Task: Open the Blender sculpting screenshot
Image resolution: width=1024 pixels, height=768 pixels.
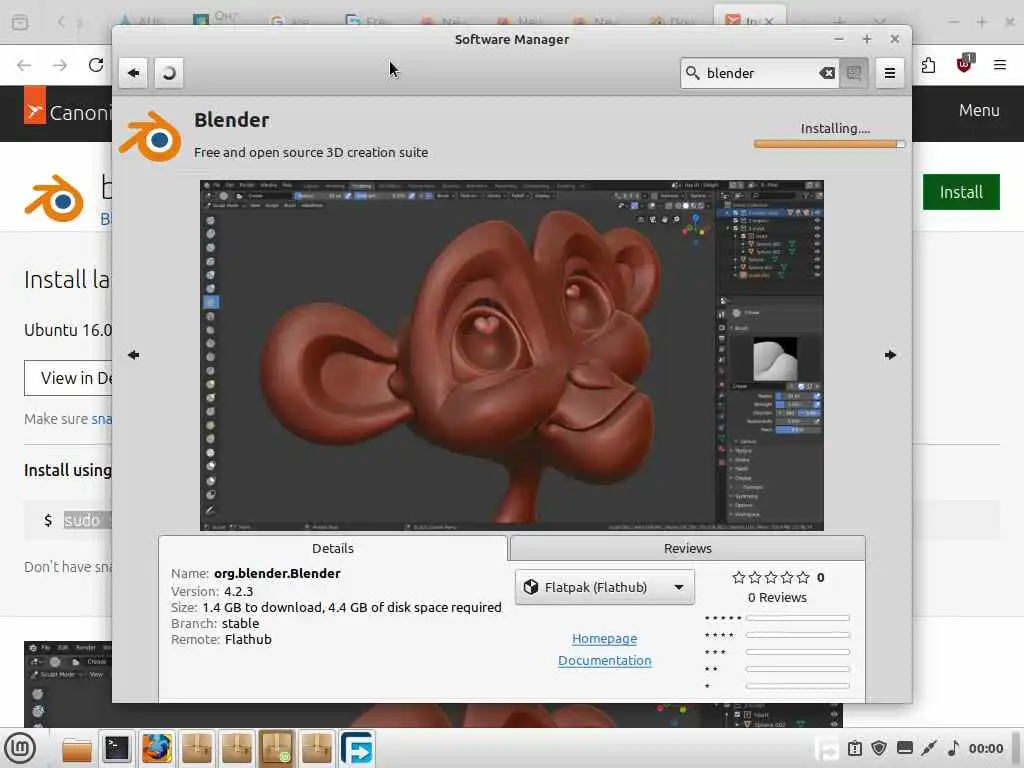Action: click(x=512, y=355)
